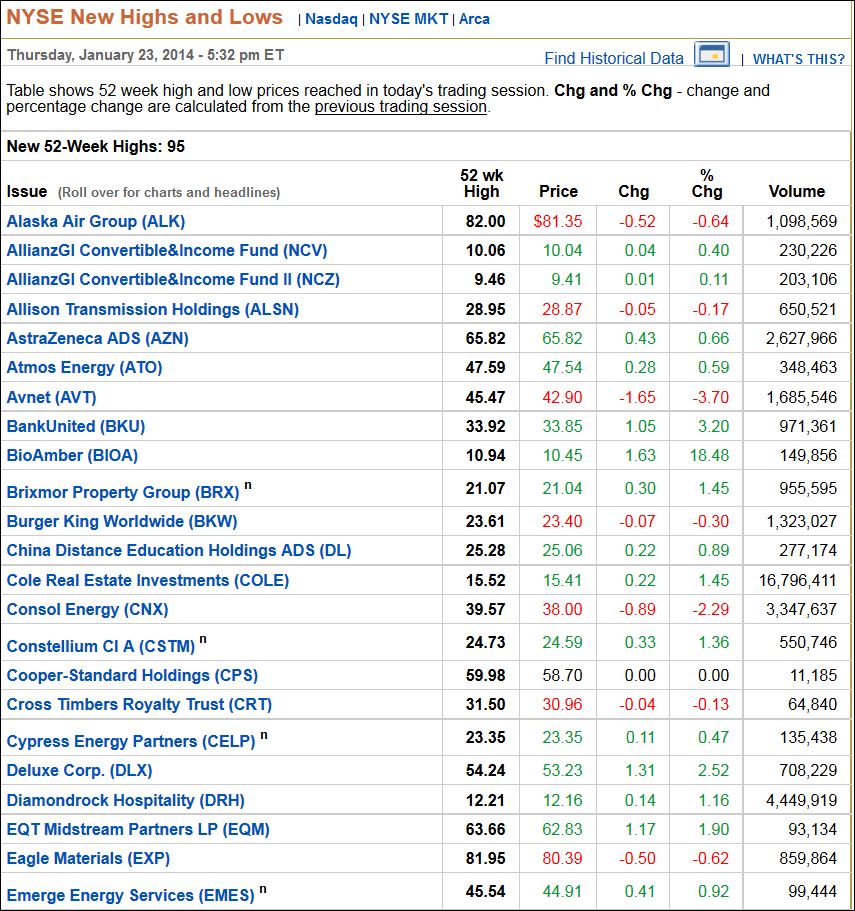
Task: Open Consol Energy (CNX) quote
Action: tap(87, 609)
